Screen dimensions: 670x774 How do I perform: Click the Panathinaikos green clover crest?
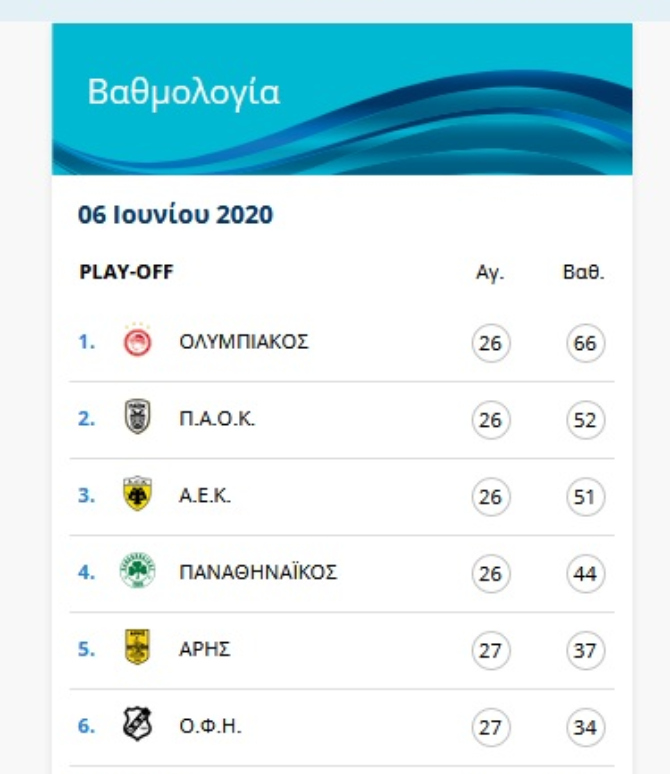137,572
